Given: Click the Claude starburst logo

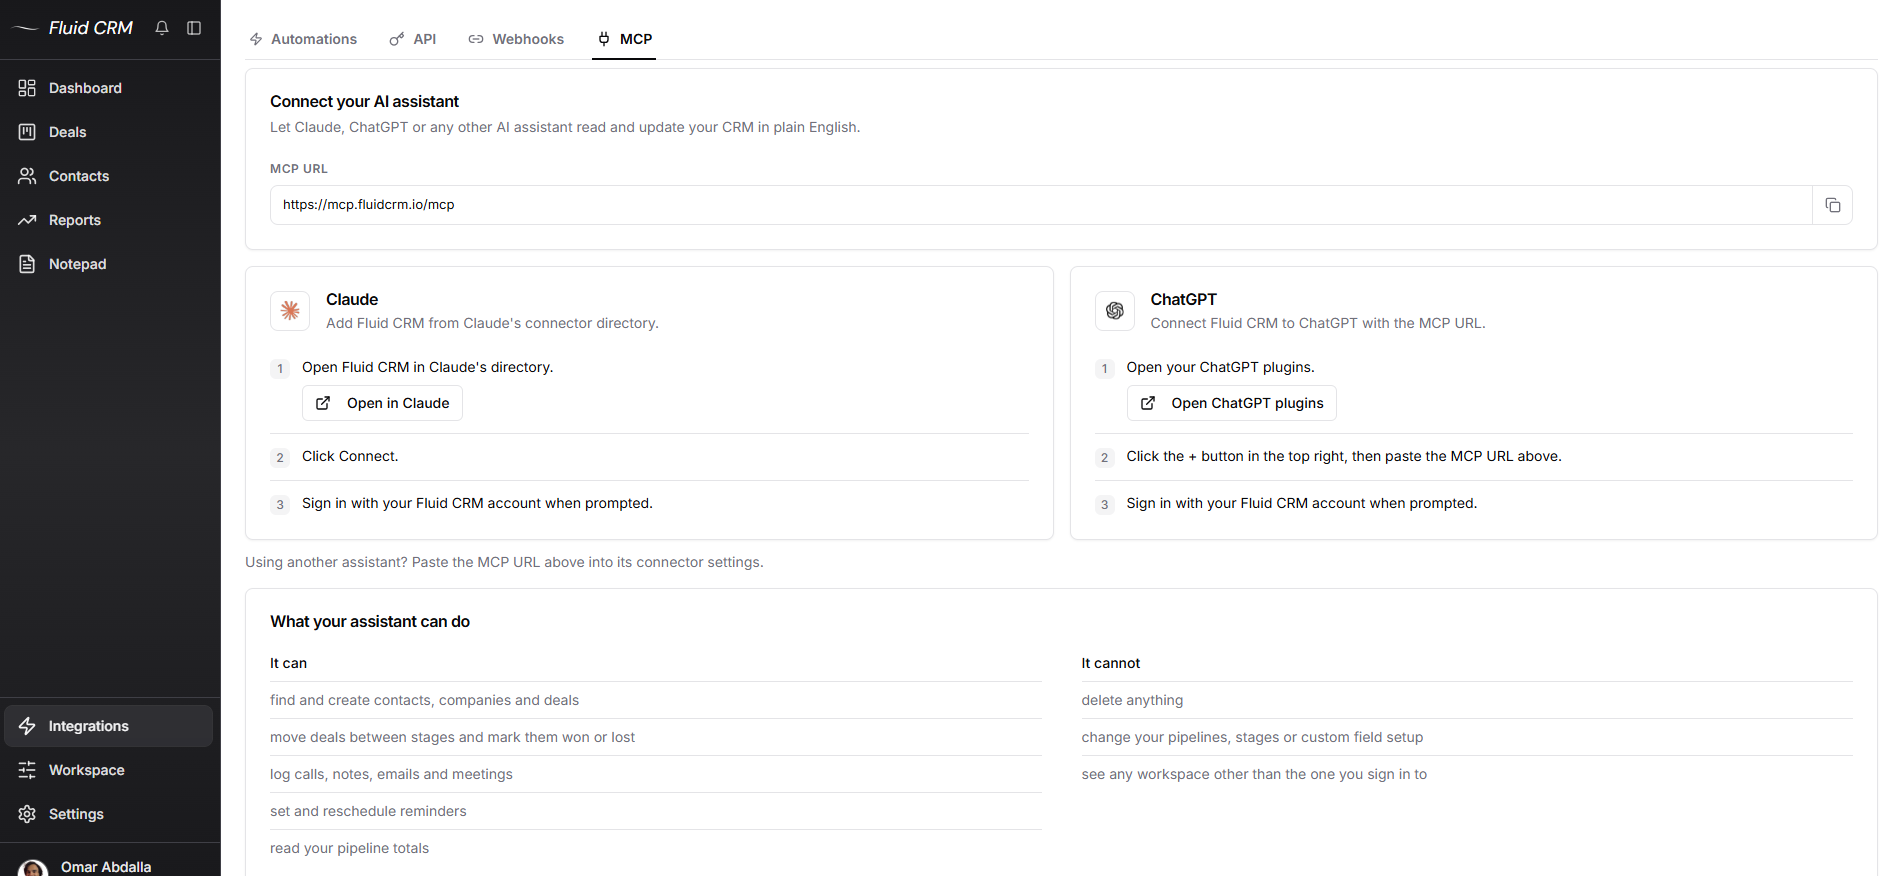Looking at the screenshot, I should click(290, 311).
